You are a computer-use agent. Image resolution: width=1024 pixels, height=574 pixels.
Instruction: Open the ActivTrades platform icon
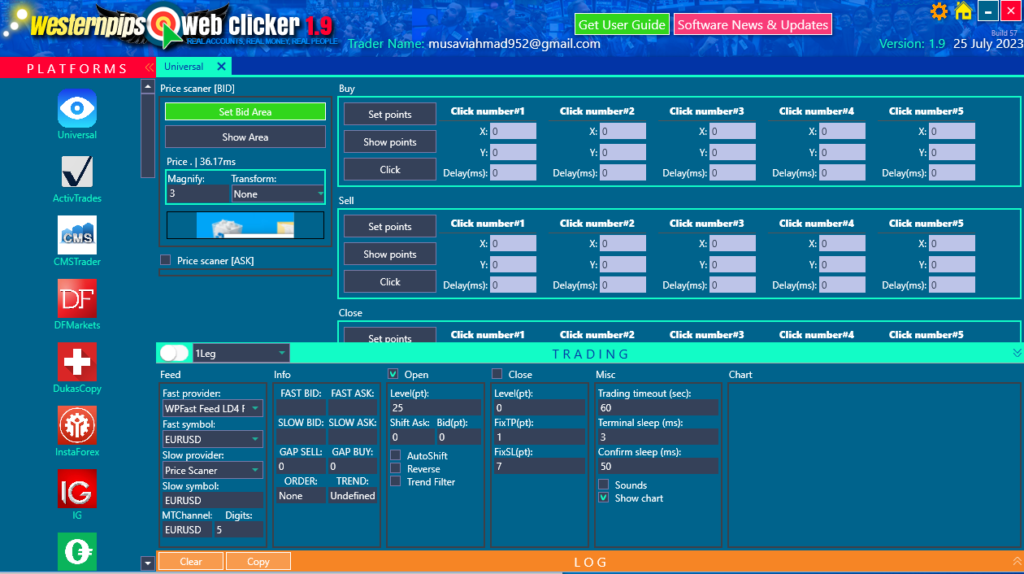(77, 172)
